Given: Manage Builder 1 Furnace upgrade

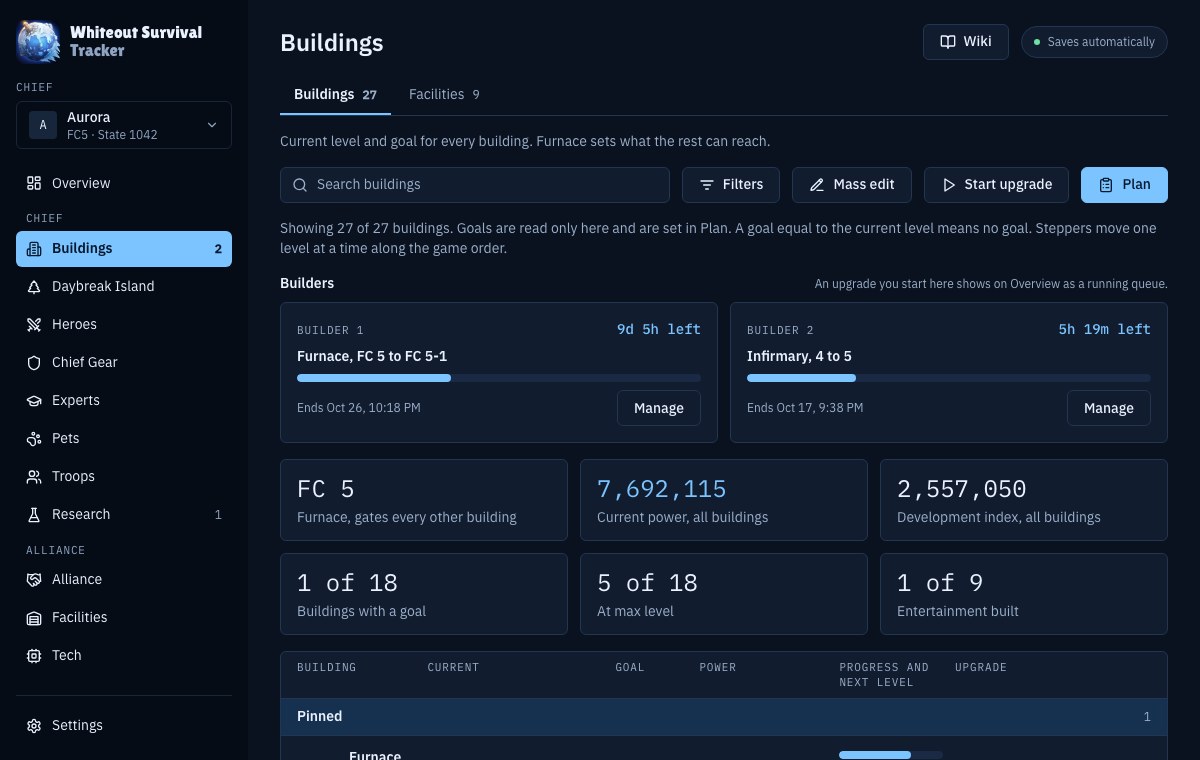Looking at the screenshot, I should point(659,408).
